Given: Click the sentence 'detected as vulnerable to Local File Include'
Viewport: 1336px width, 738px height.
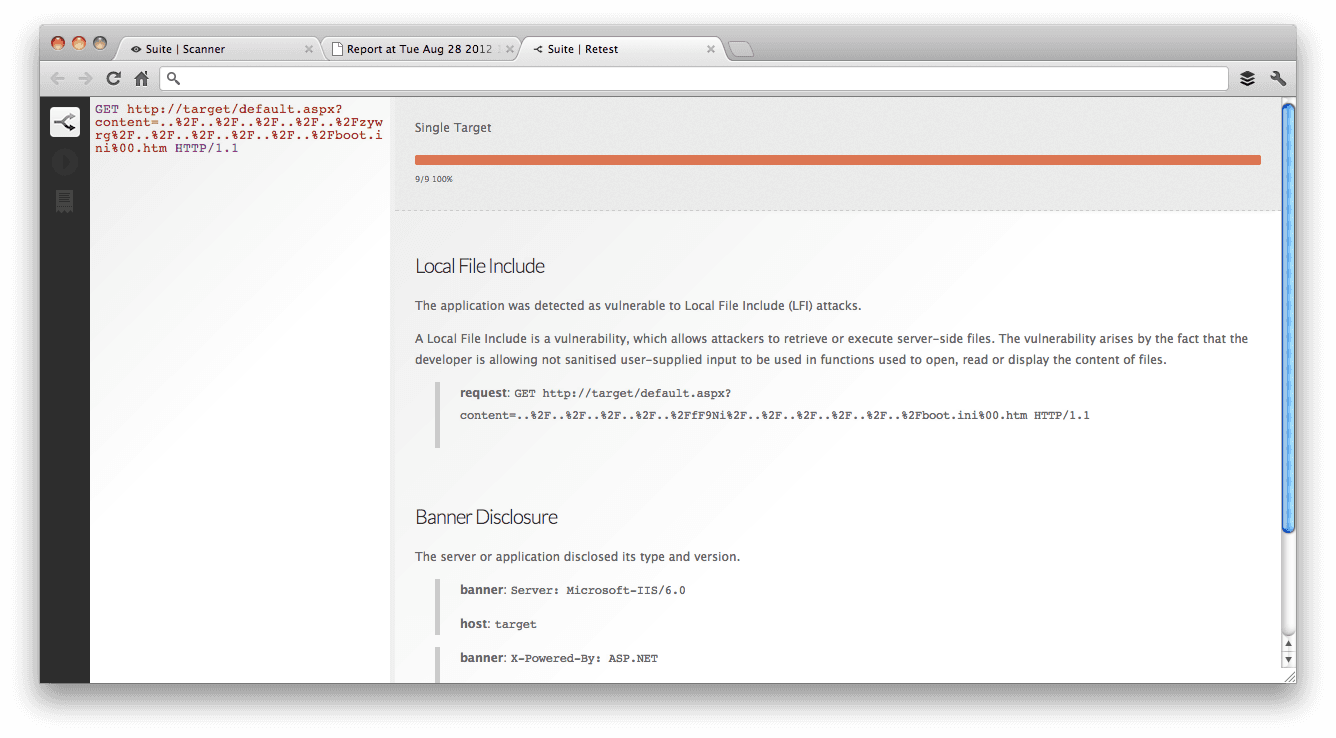Looking at the screenshot, I should [x=638, y=306].
